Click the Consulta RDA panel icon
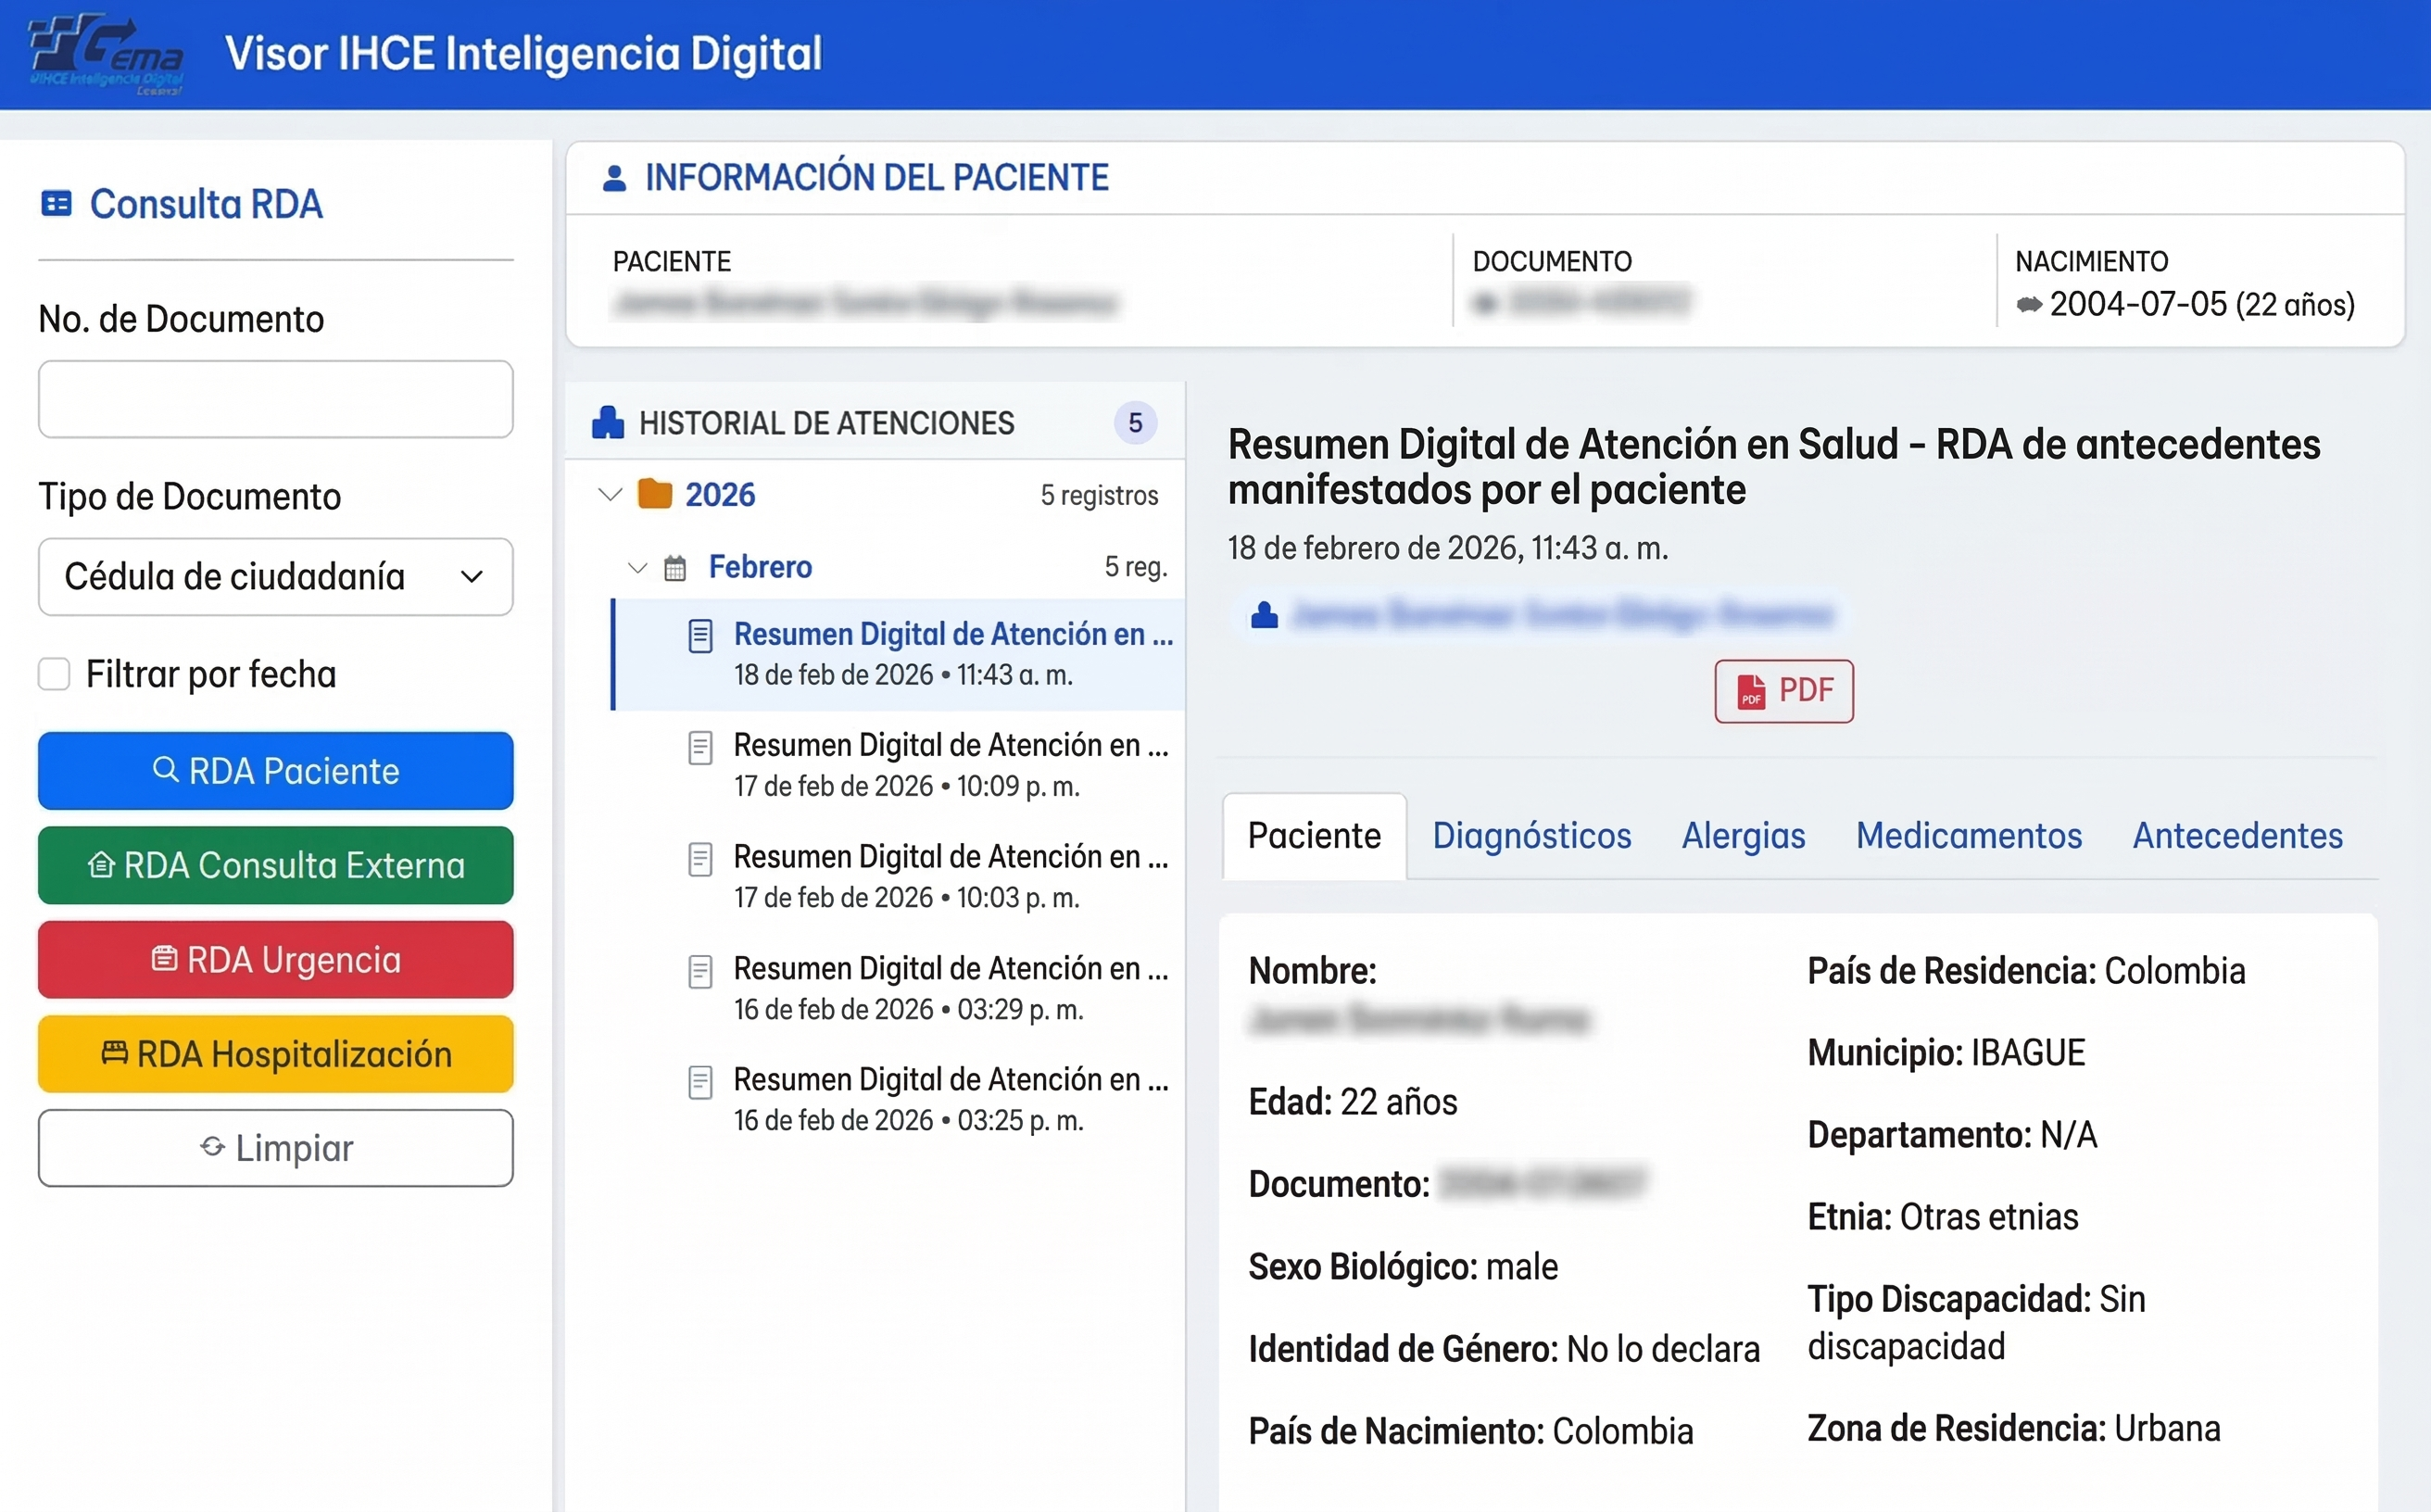The height and width of the screenshot is (1512, 2431). point(56,203)
